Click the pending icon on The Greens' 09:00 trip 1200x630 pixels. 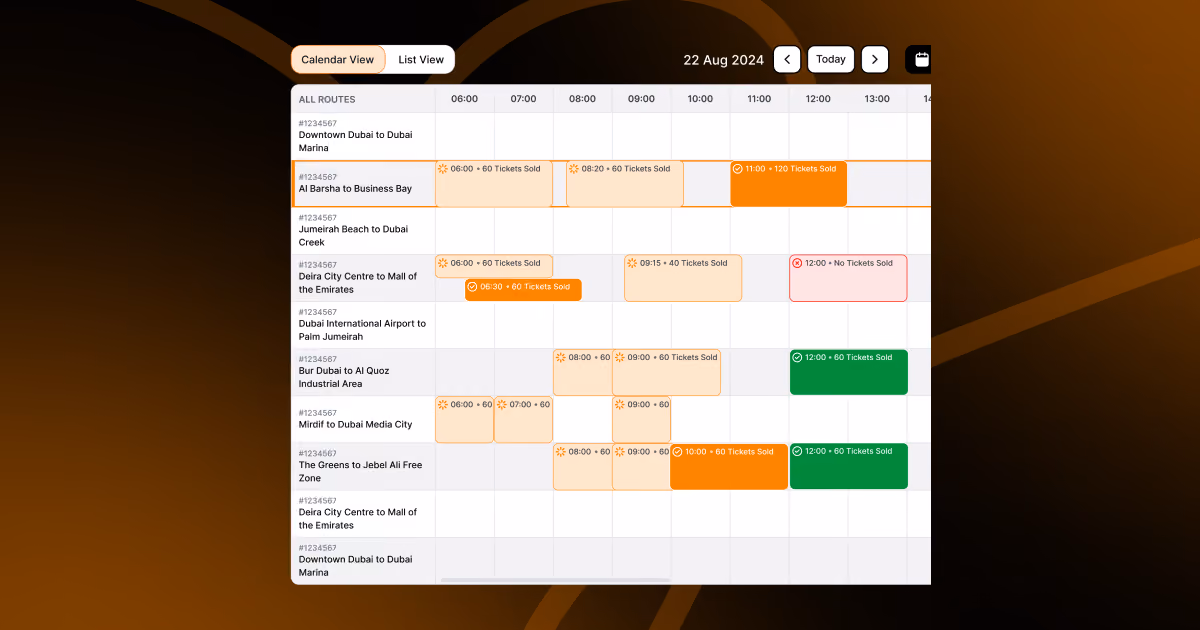pos(620,452)
